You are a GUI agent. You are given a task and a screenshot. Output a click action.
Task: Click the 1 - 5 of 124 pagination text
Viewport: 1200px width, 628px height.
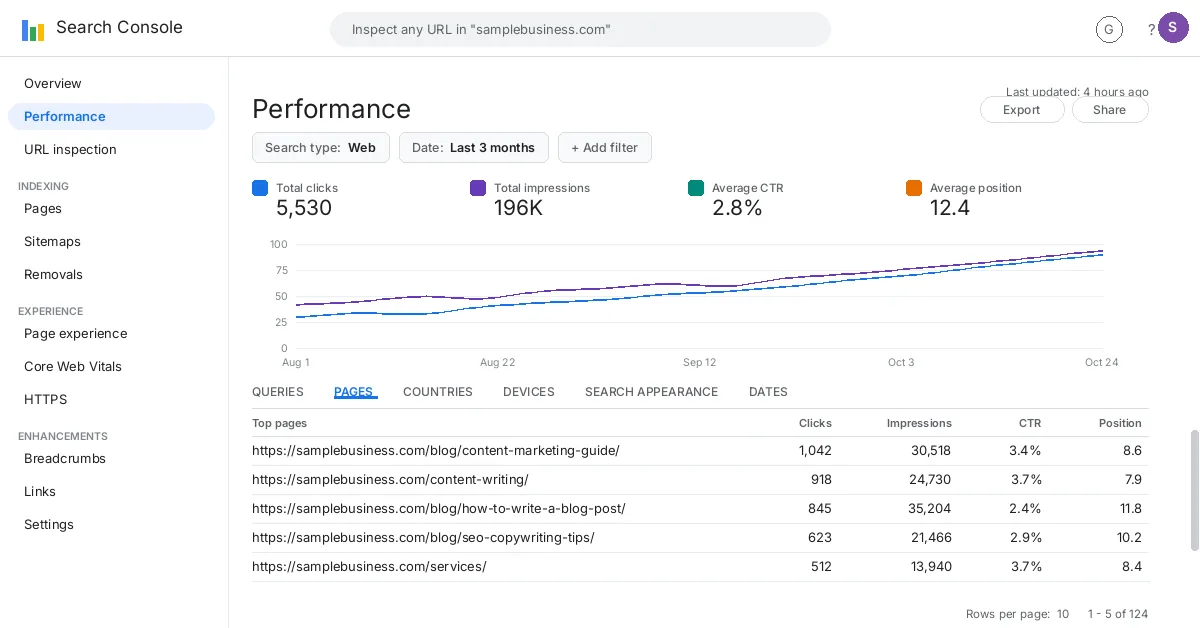(1117, 614)
